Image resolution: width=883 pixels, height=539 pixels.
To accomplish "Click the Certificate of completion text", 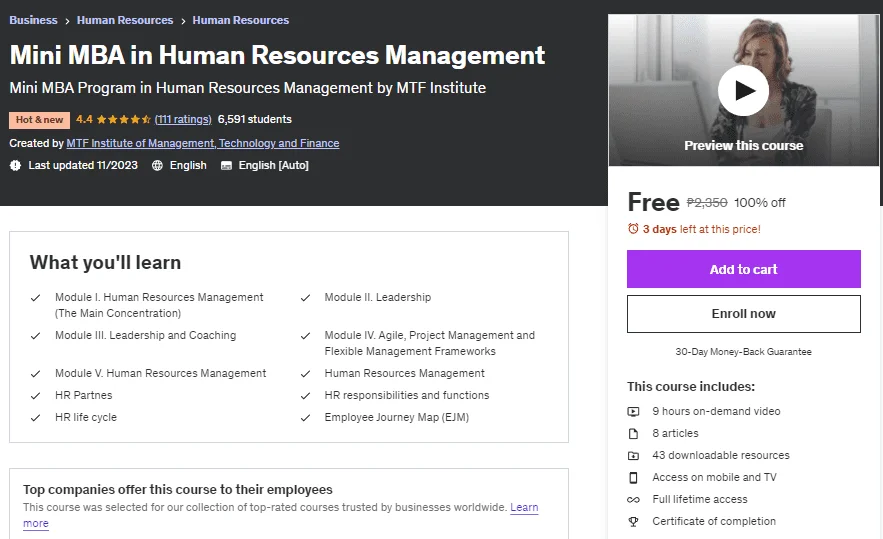I will (714, 521).
